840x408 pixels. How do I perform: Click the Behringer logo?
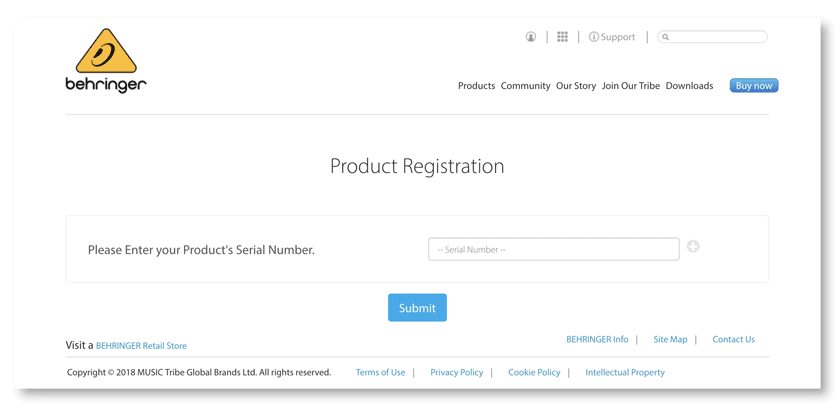[106, 61]
